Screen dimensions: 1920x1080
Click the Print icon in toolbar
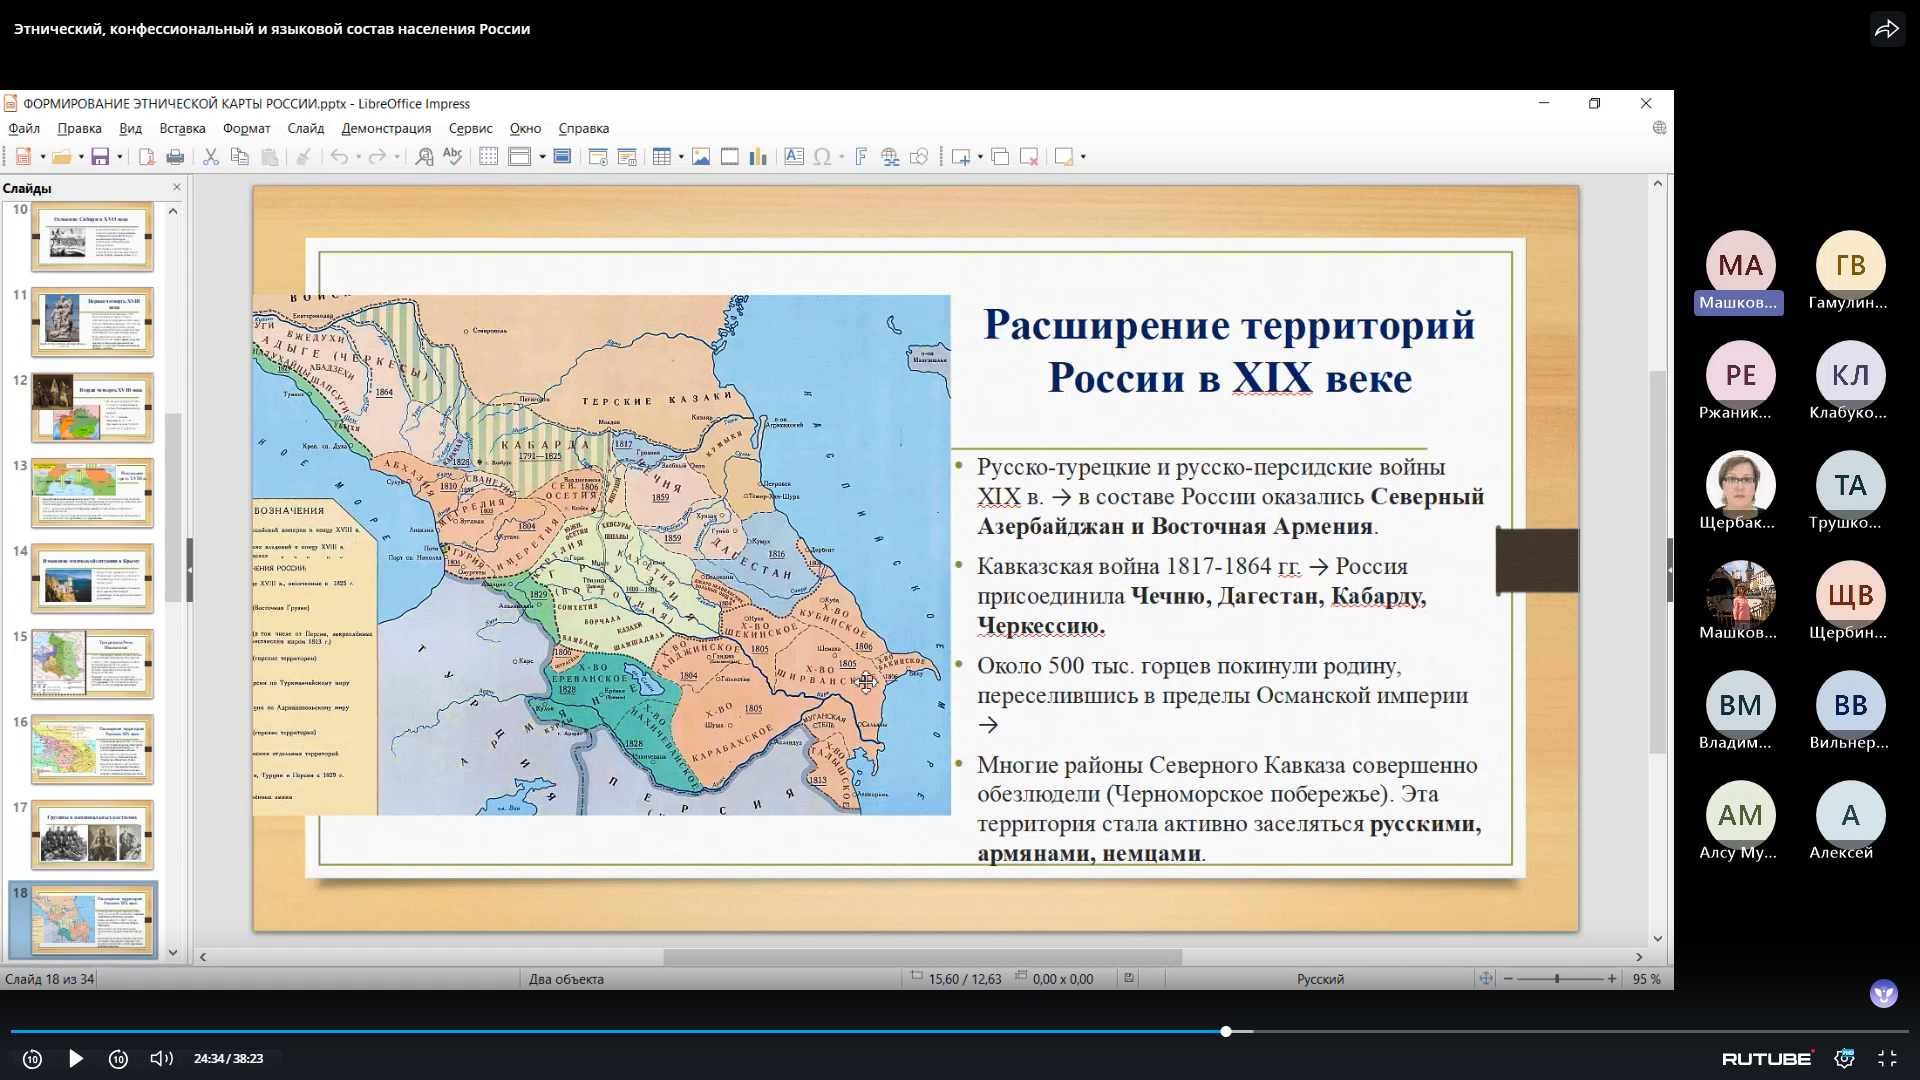click(x=175, y=157)
